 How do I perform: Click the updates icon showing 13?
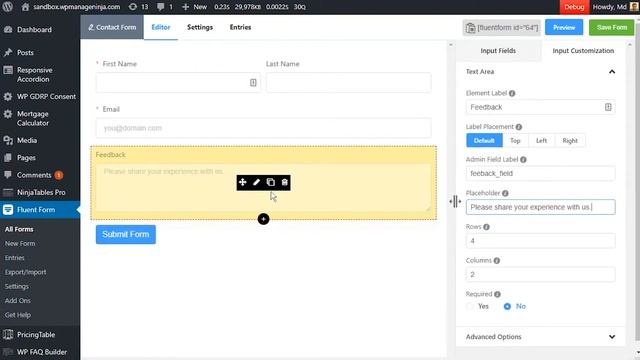click(133, 7)
